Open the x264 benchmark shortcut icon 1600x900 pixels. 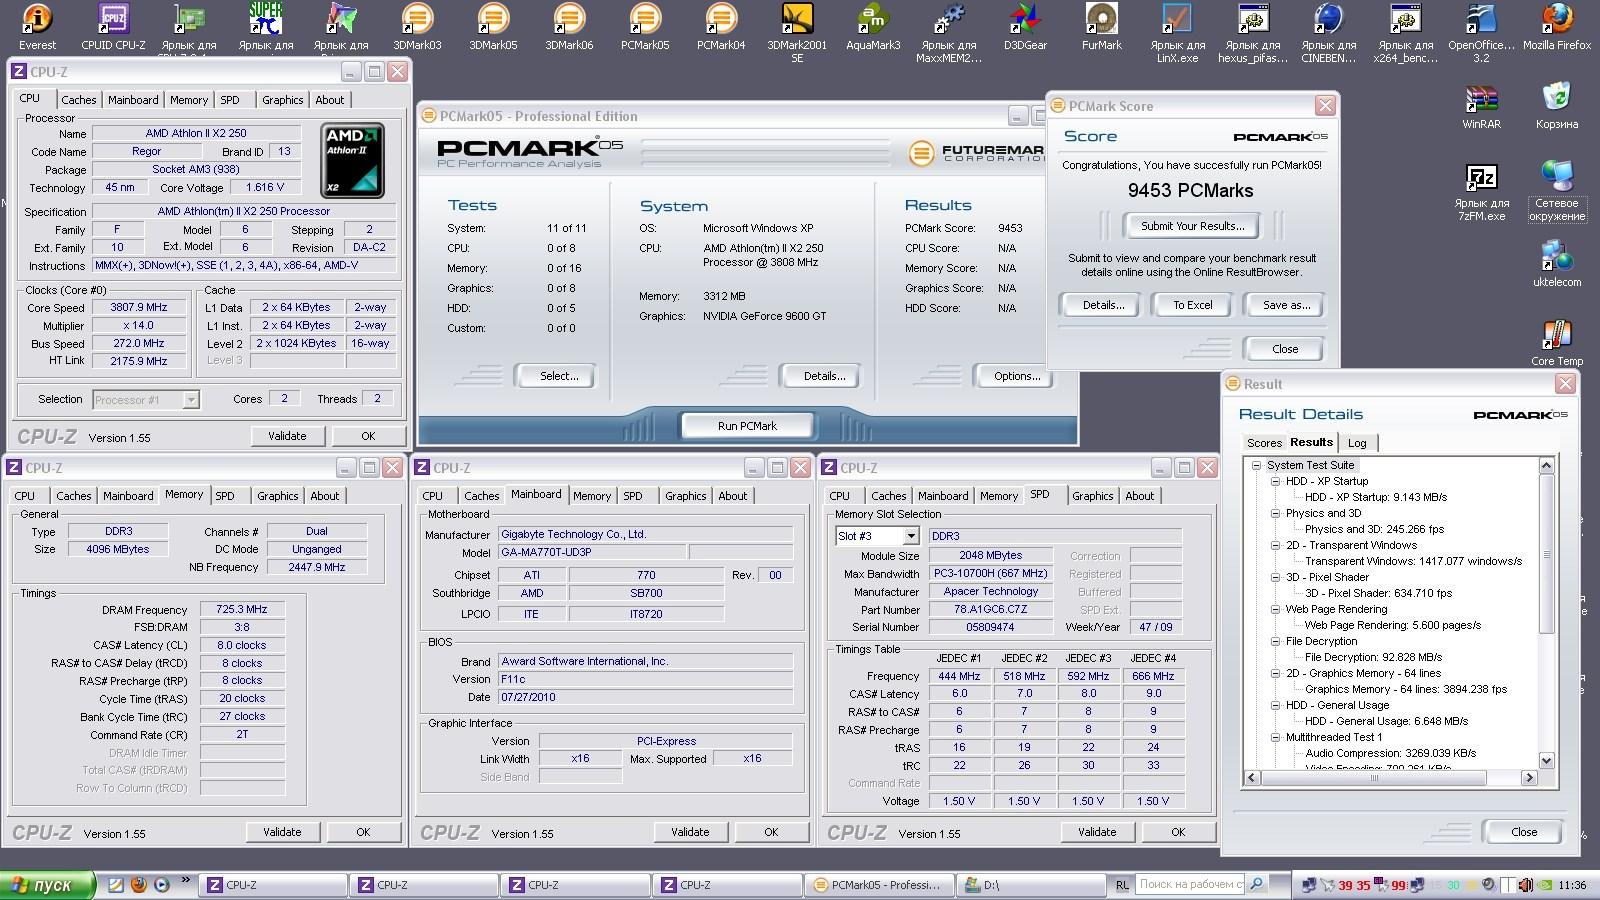coord(1405,32)
